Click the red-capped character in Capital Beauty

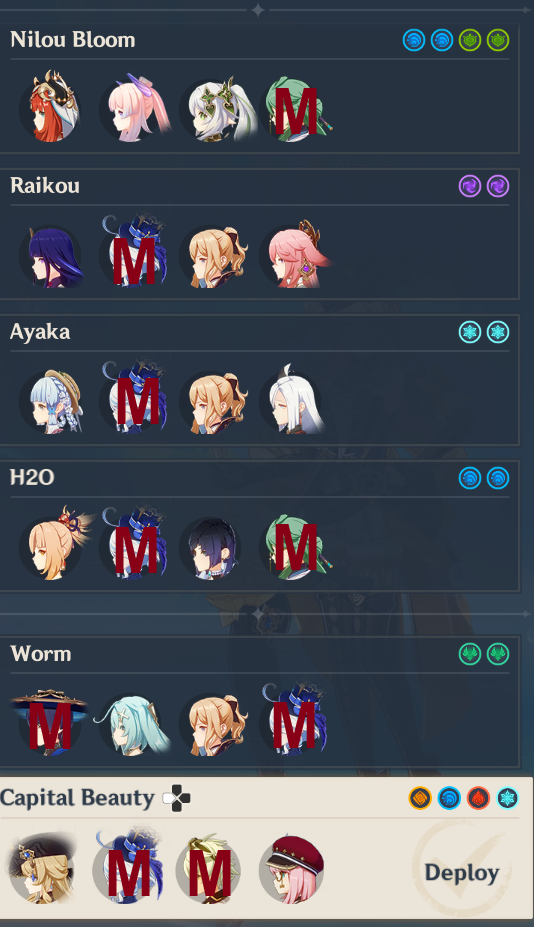pos(292,869)
